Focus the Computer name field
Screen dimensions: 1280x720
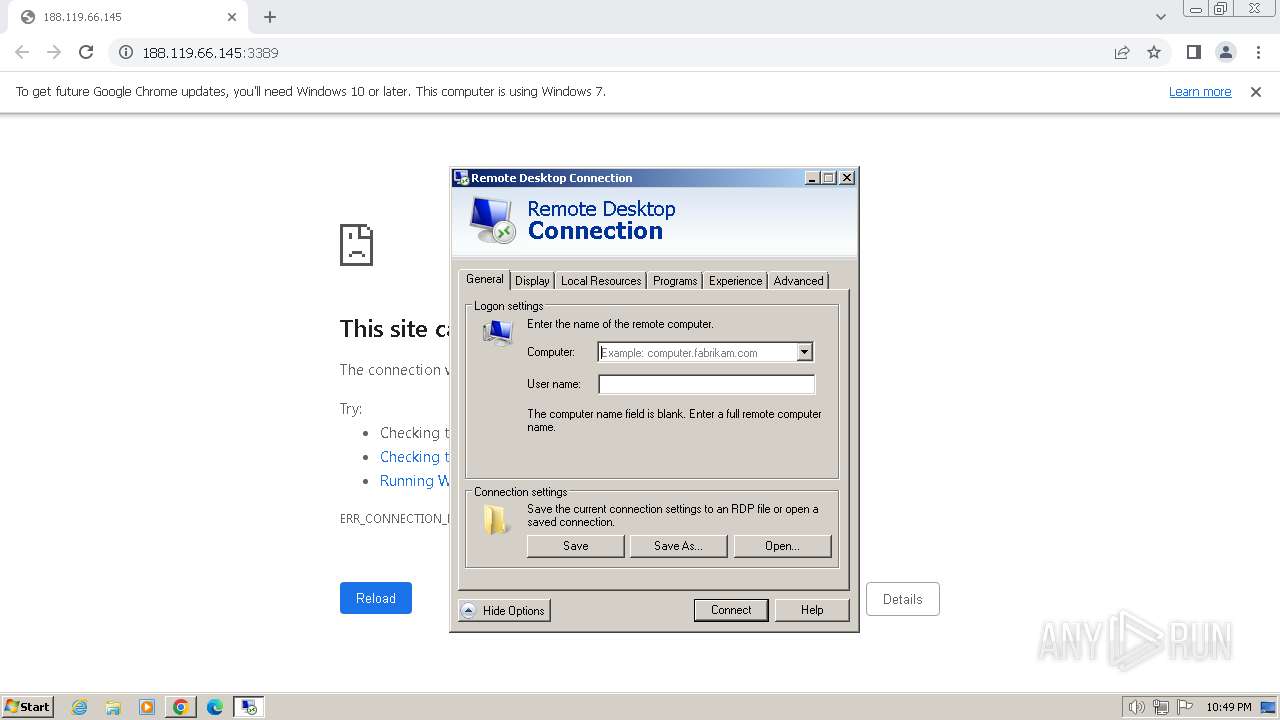coord(697,352)
